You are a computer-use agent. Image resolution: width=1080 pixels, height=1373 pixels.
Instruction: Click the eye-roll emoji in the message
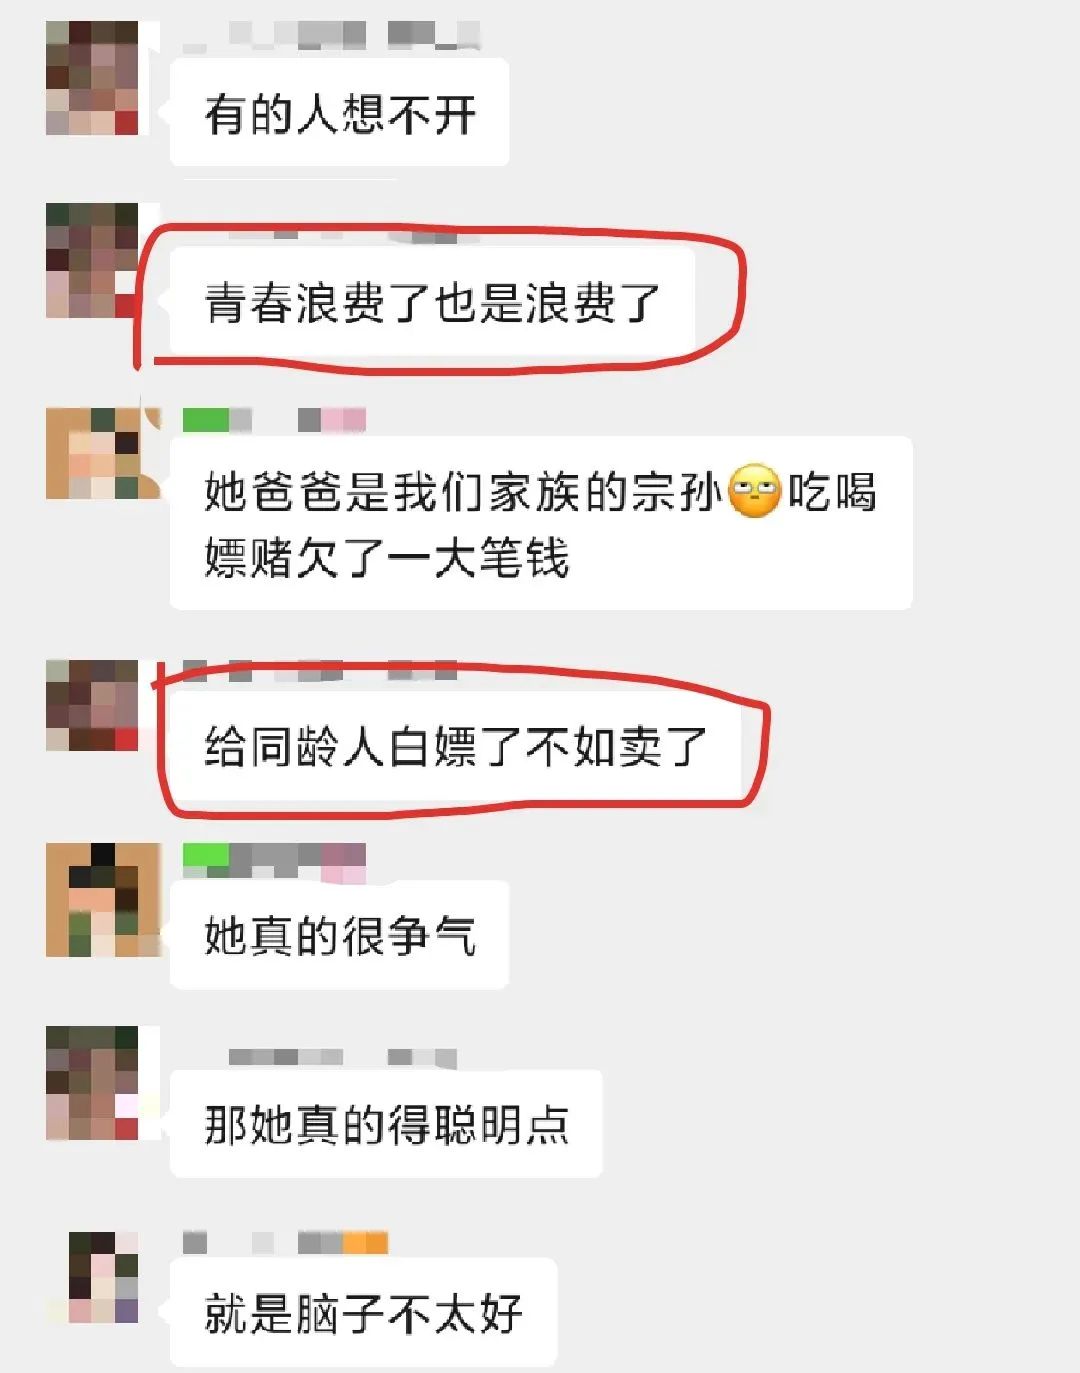754,491
